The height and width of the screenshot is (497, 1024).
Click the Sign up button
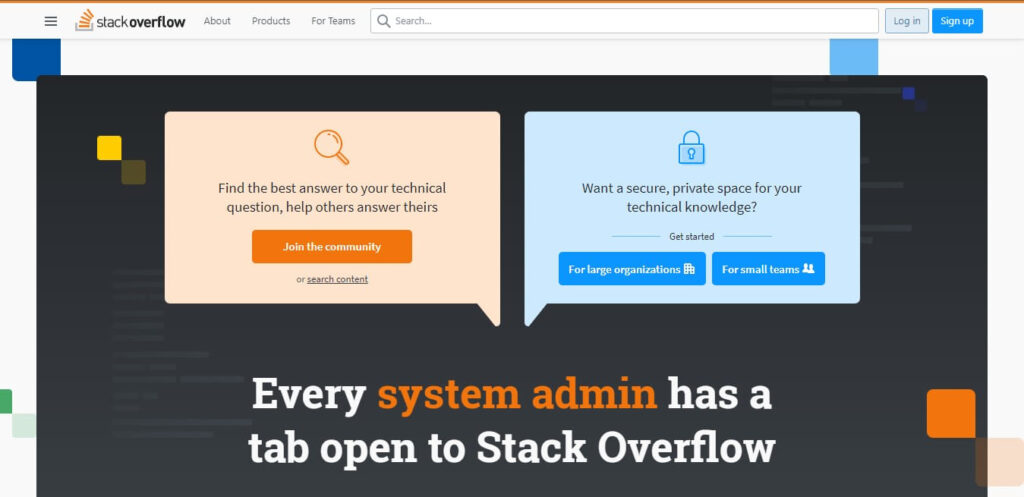click(x=957, y=21)
